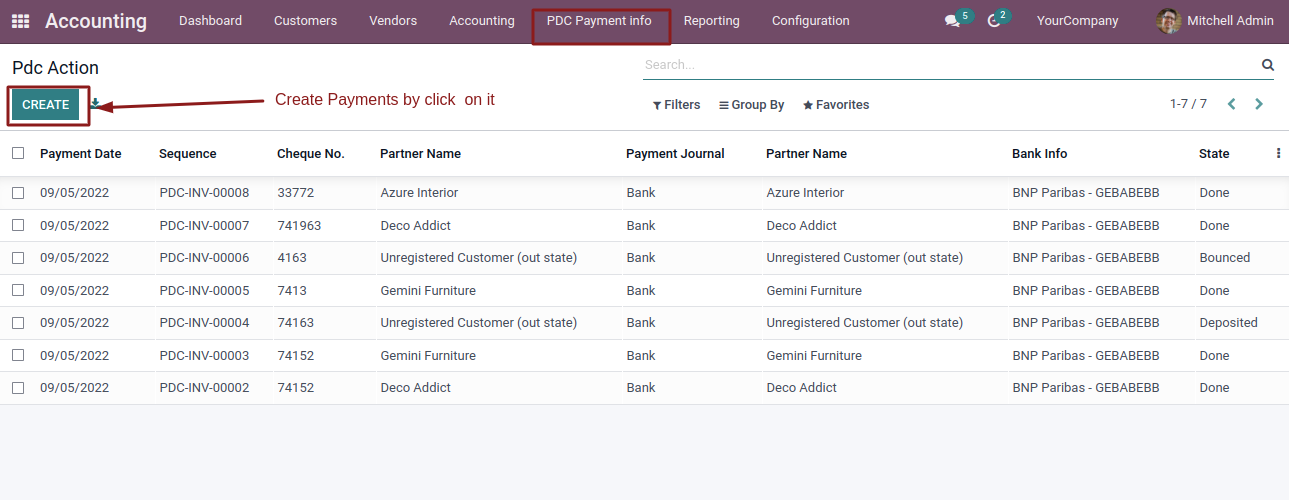Click the Accounting app title
Screen dimensions: 1289x500
(x=96, y=21)
